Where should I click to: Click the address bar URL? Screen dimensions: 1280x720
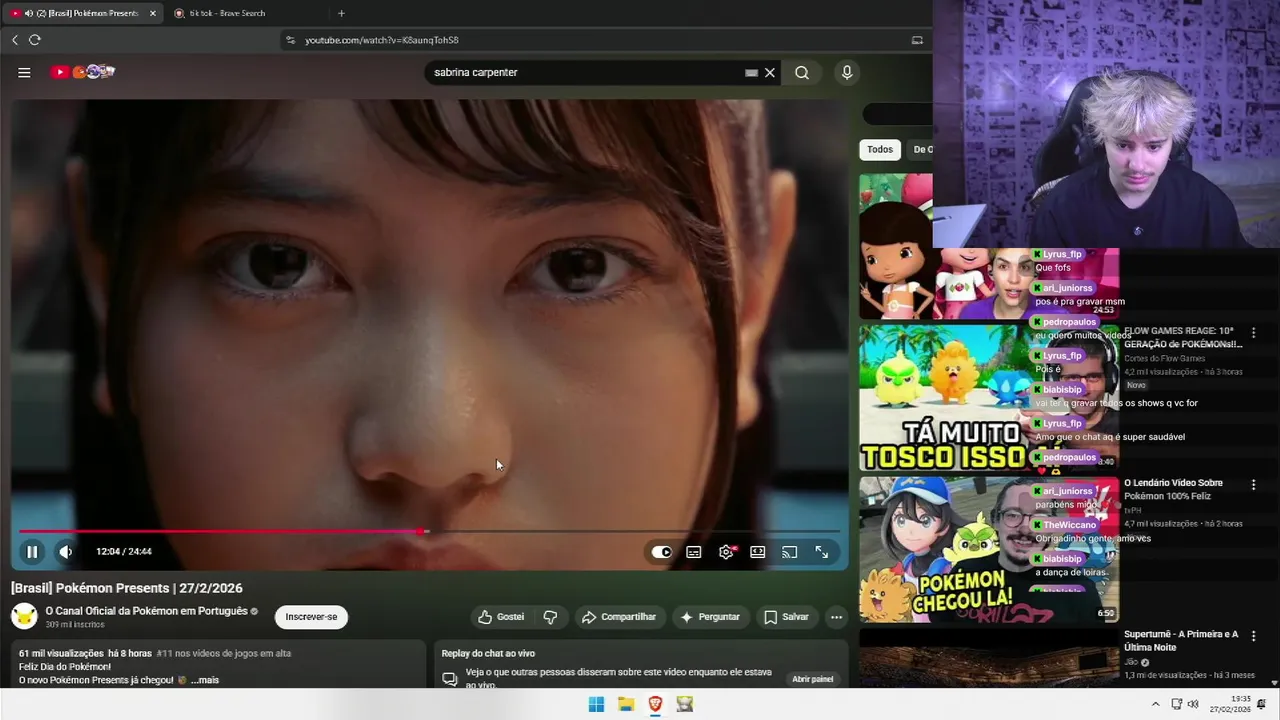coord(382,40)
